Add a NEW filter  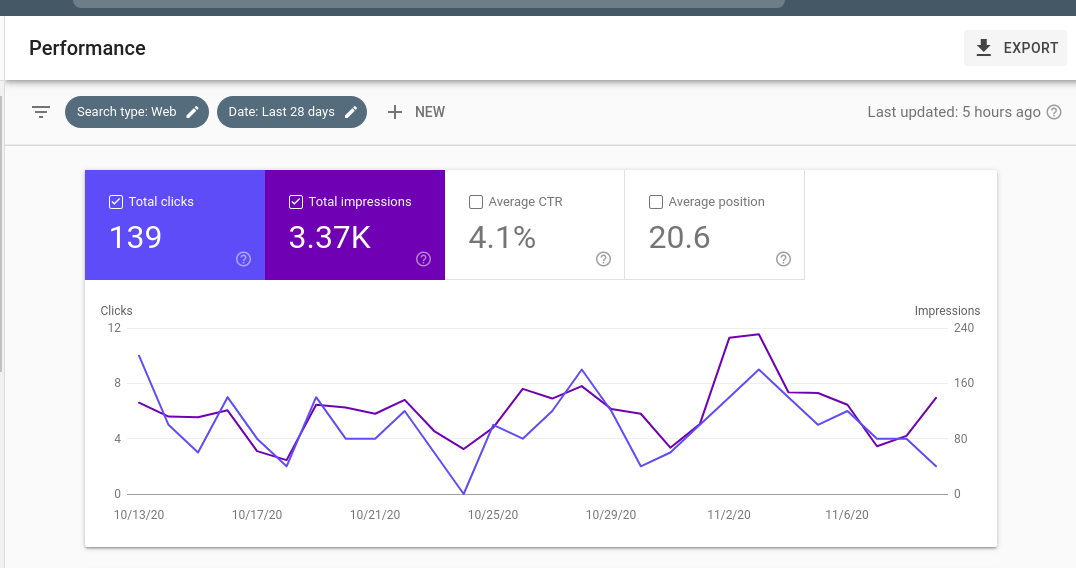(x=416, y=112)
